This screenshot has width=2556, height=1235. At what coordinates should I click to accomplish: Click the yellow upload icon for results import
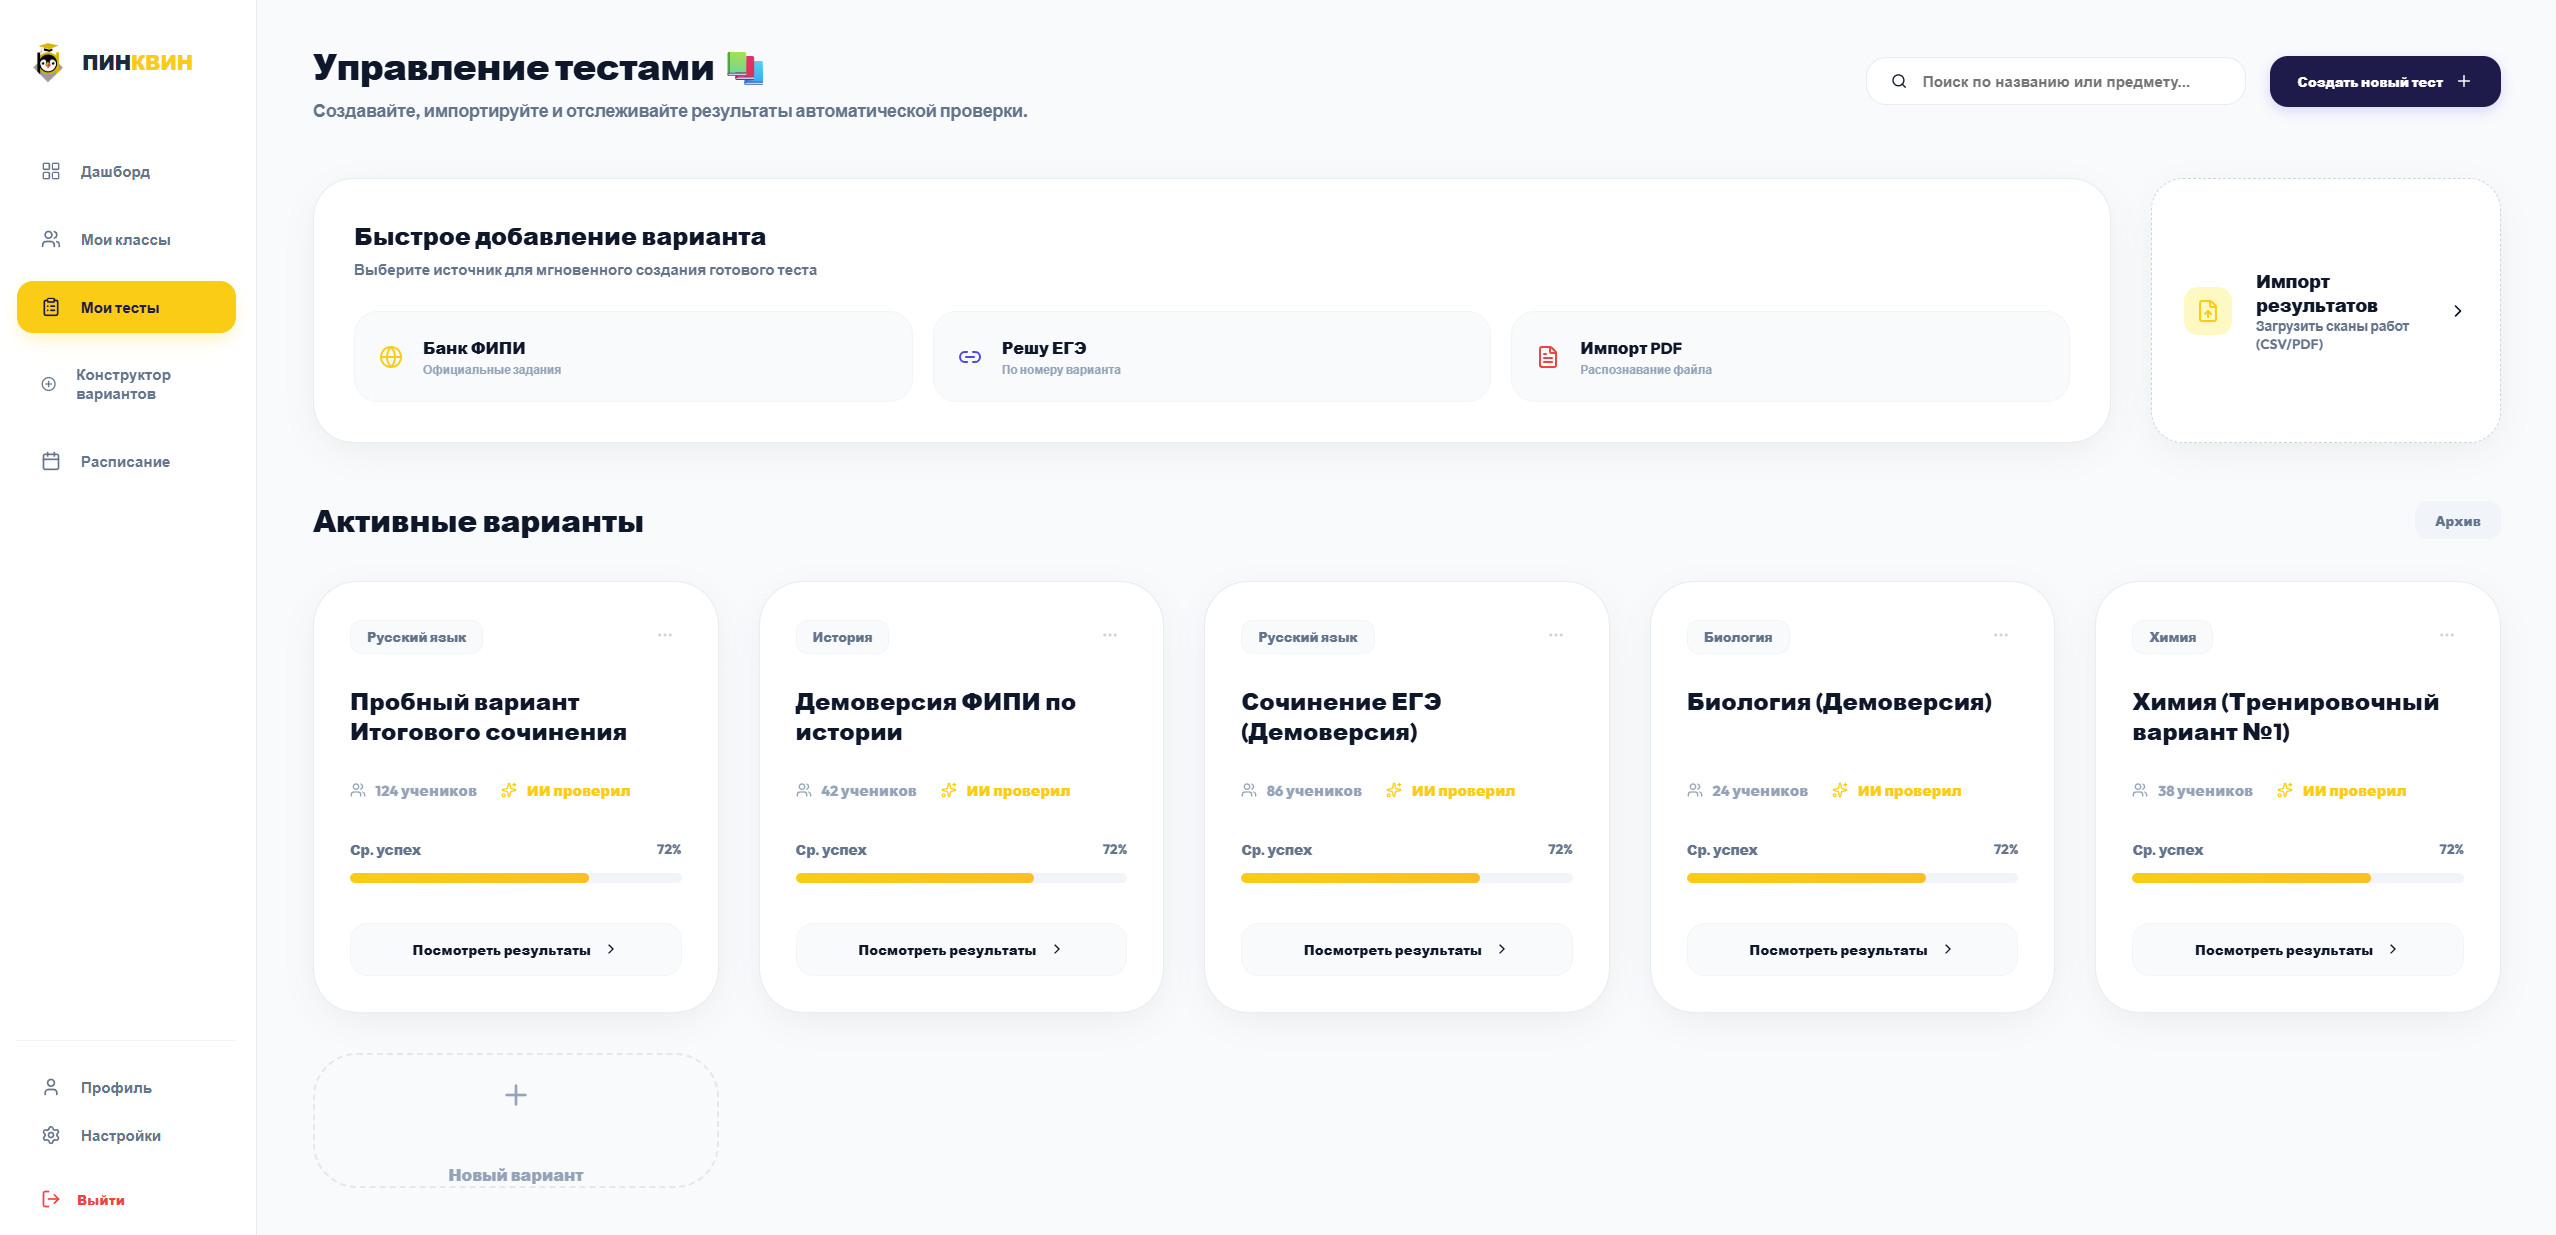pyautogui.click(x=2207, y=311)
